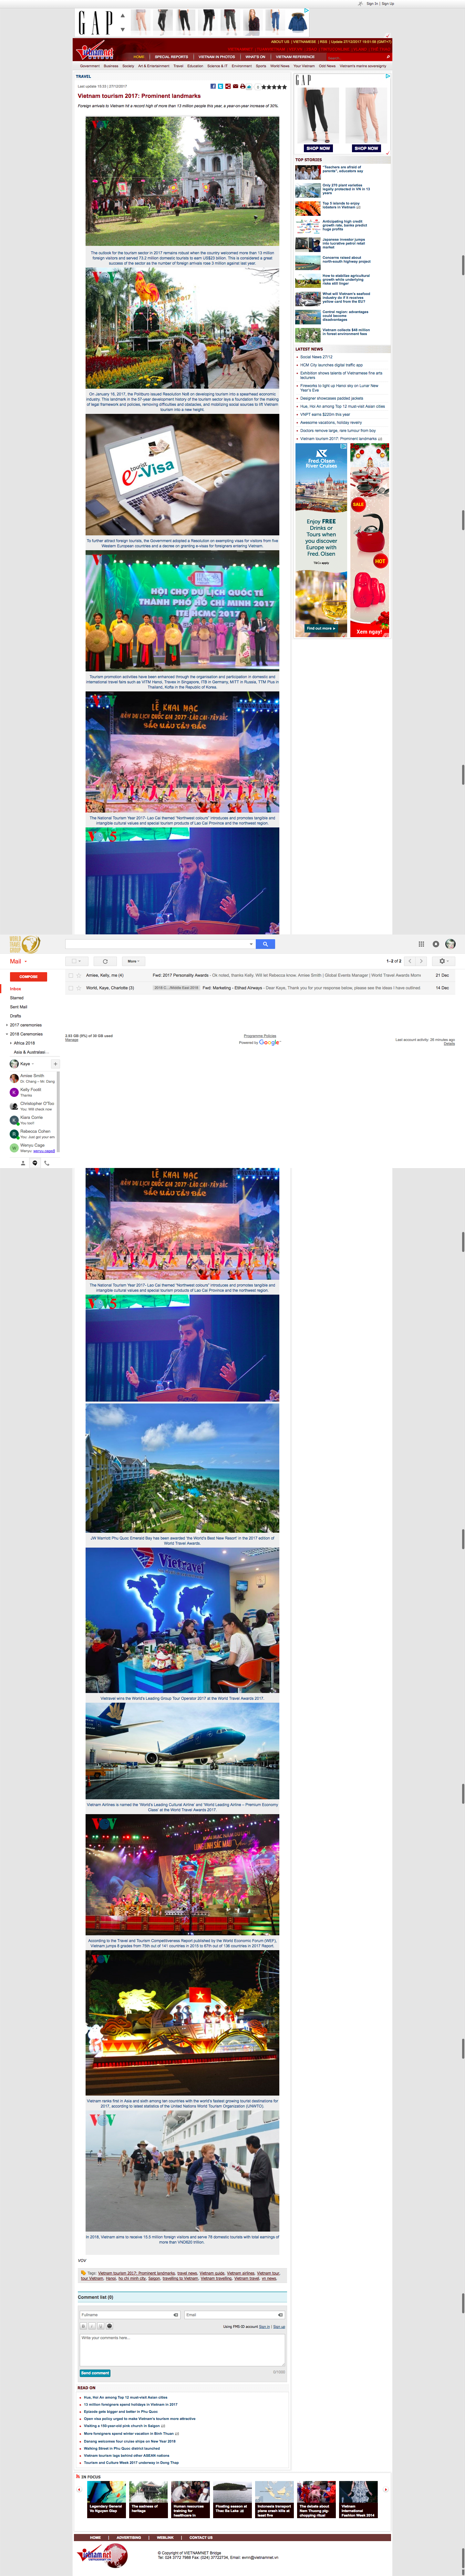465x2576 pixels.
Task: Click the Google account avatar
Action: [450, 944]
